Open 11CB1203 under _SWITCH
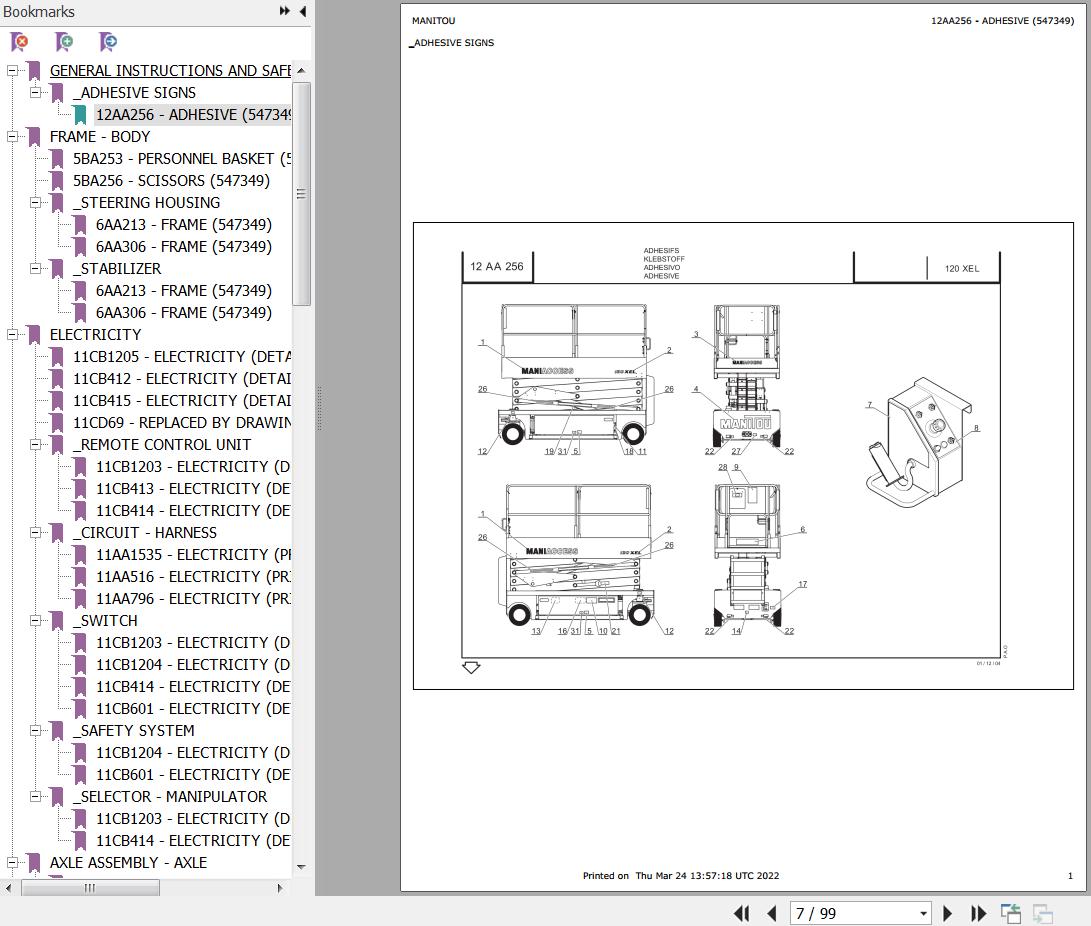 click(x=193, y=643)
